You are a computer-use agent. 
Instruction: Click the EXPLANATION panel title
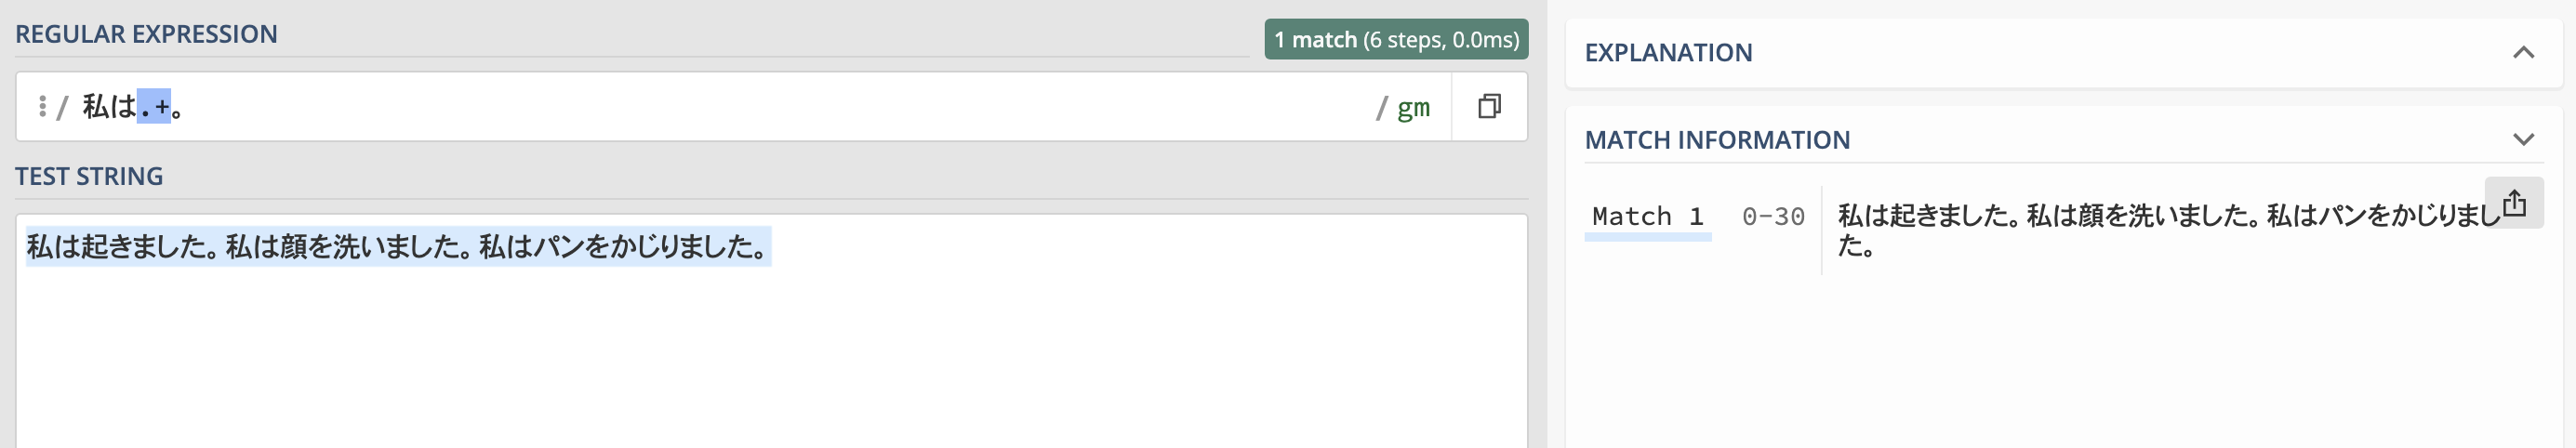click(1668, 53)
